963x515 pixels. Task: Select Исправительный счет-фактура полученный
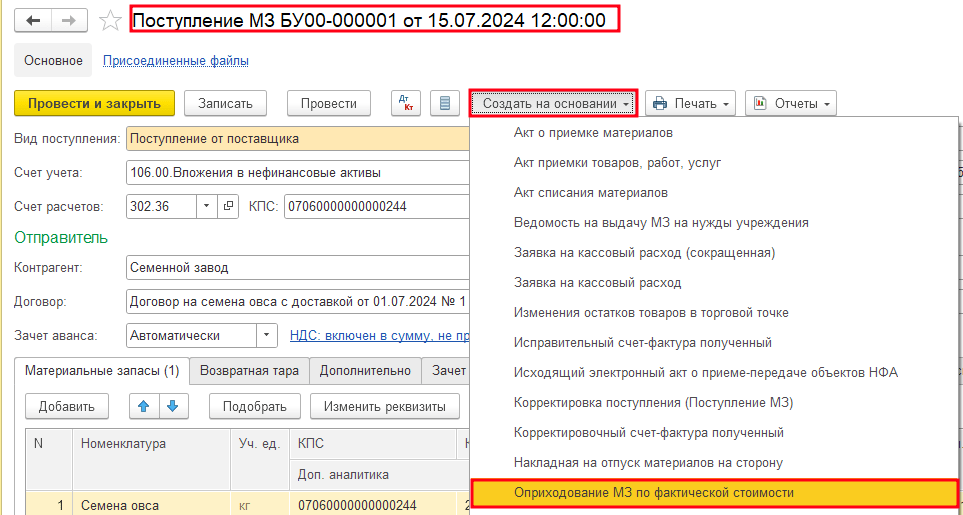(x=713, y=343)
